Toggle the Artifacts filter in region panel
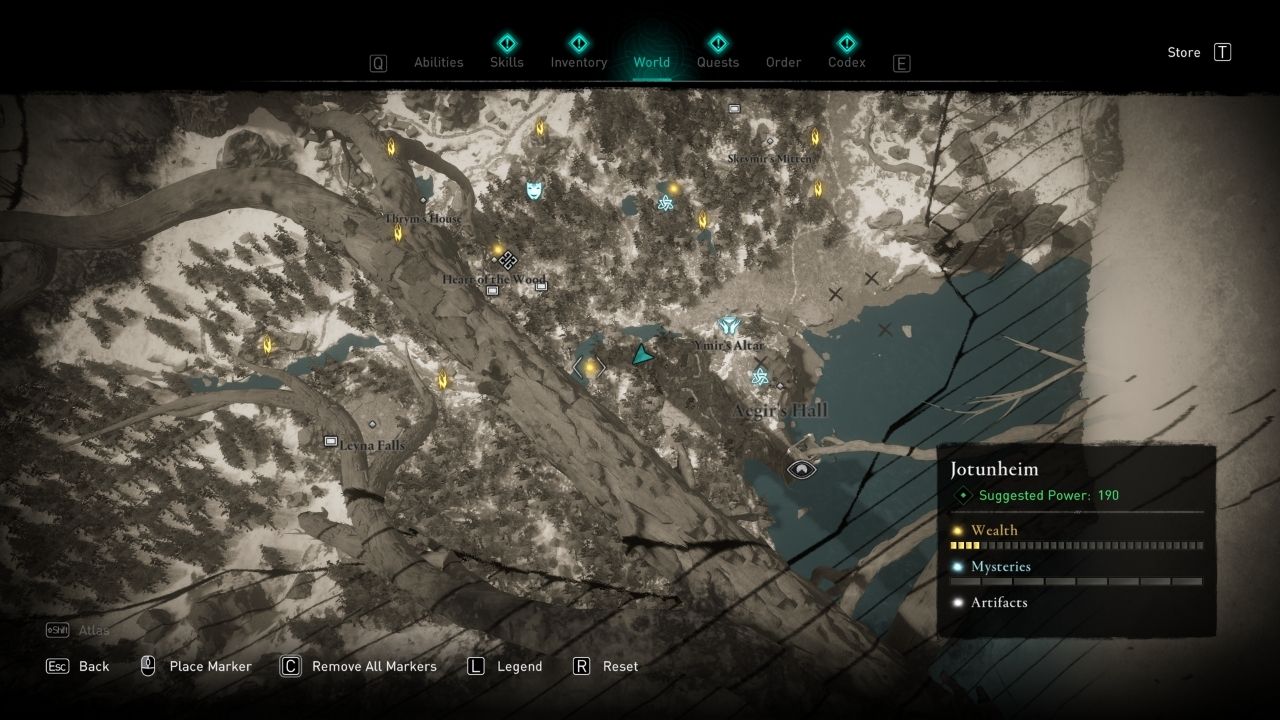The width and height of the screenshot is (1280, 720). pos(998,602)
